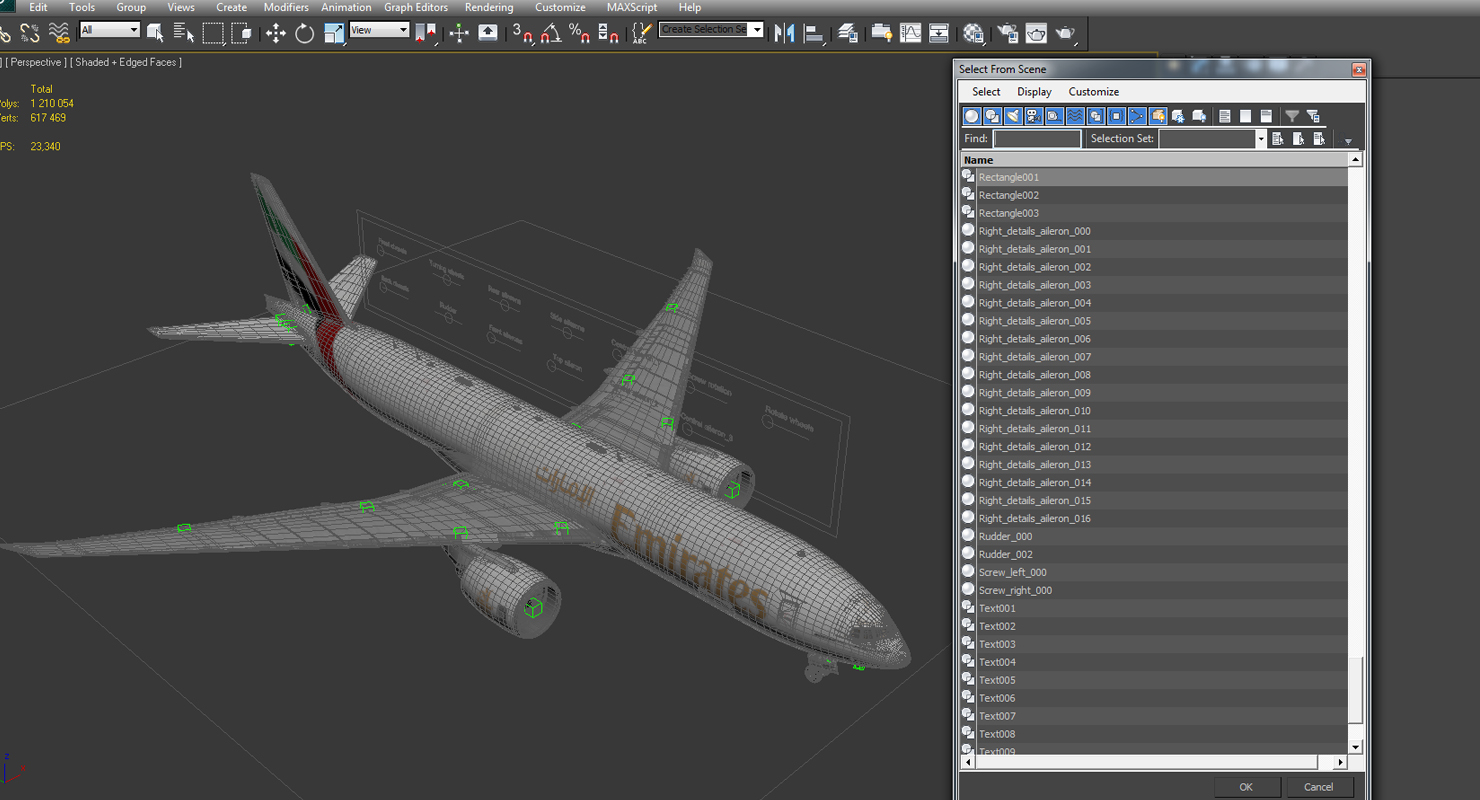Click the Perspective viewport label
Image resolution: width=1480 pixels, height=800 pixels.
38,62
